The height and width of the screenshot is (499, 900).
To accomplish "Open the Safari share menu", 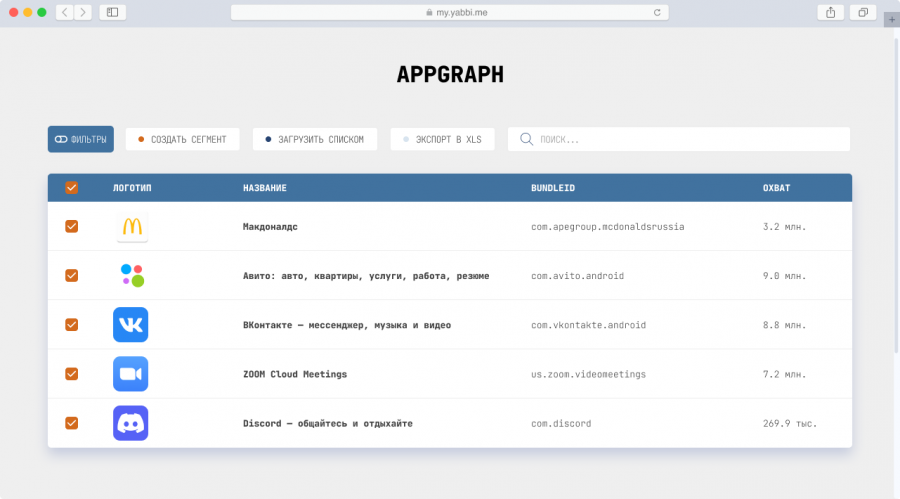I will (x=831, y=12).
